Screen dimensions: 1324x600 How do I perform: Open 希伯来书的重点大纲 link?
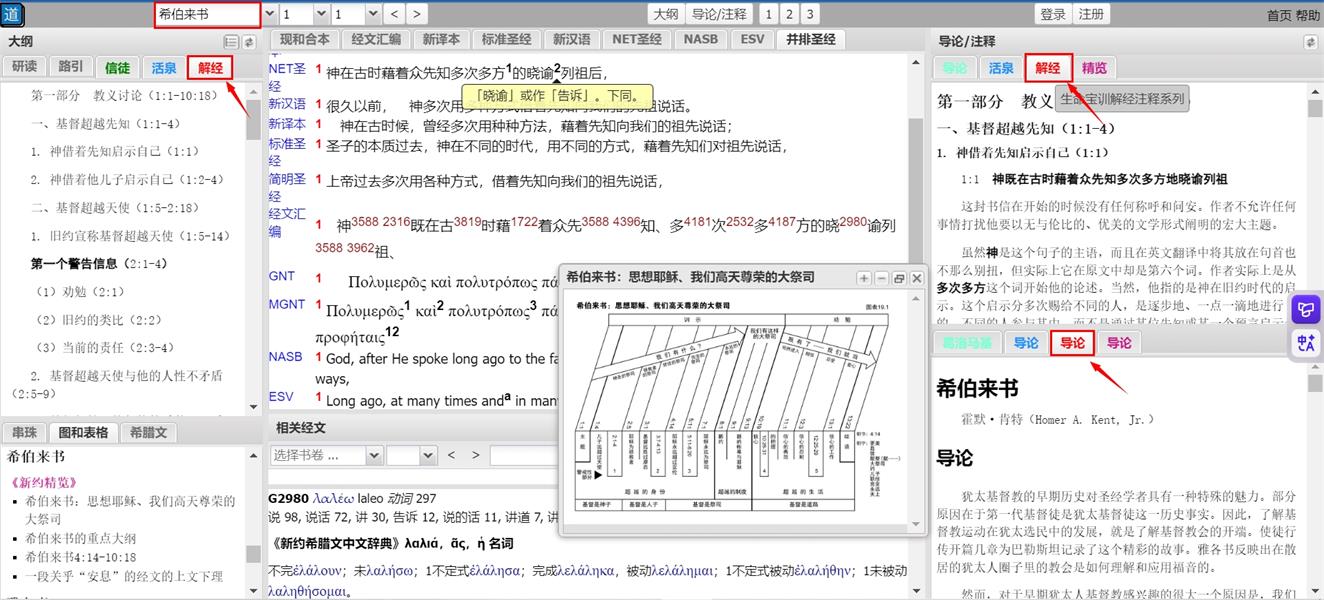pyautogui.click(x=82, y=538)
